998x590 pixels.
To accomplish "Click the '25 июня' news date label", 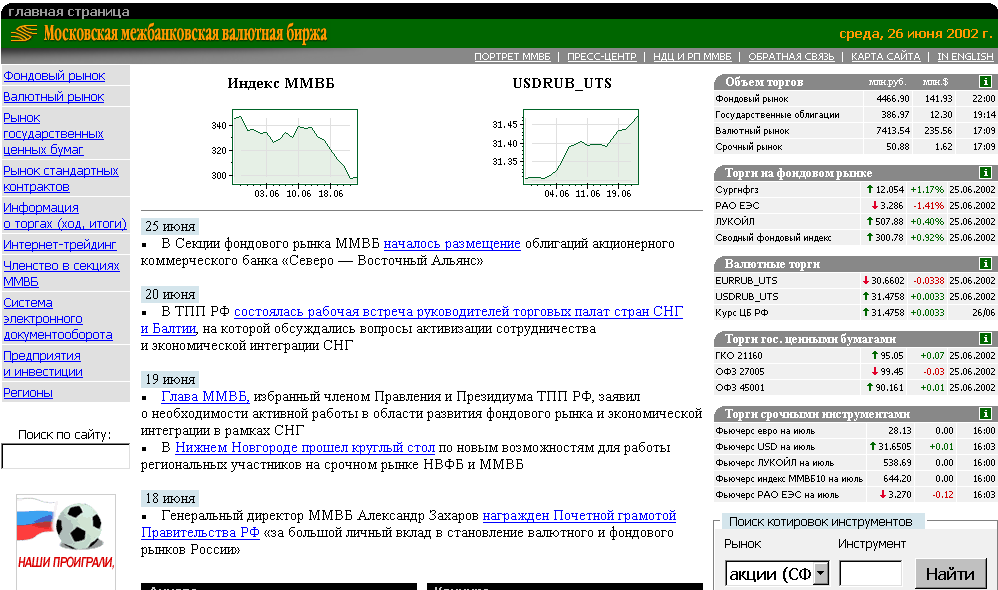I will tap(170, 227).
